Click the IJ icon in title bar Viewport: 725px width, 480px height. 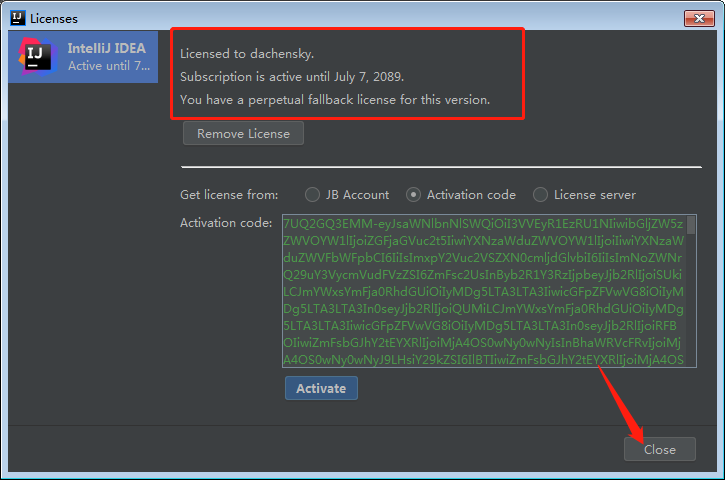pos(18,18)
